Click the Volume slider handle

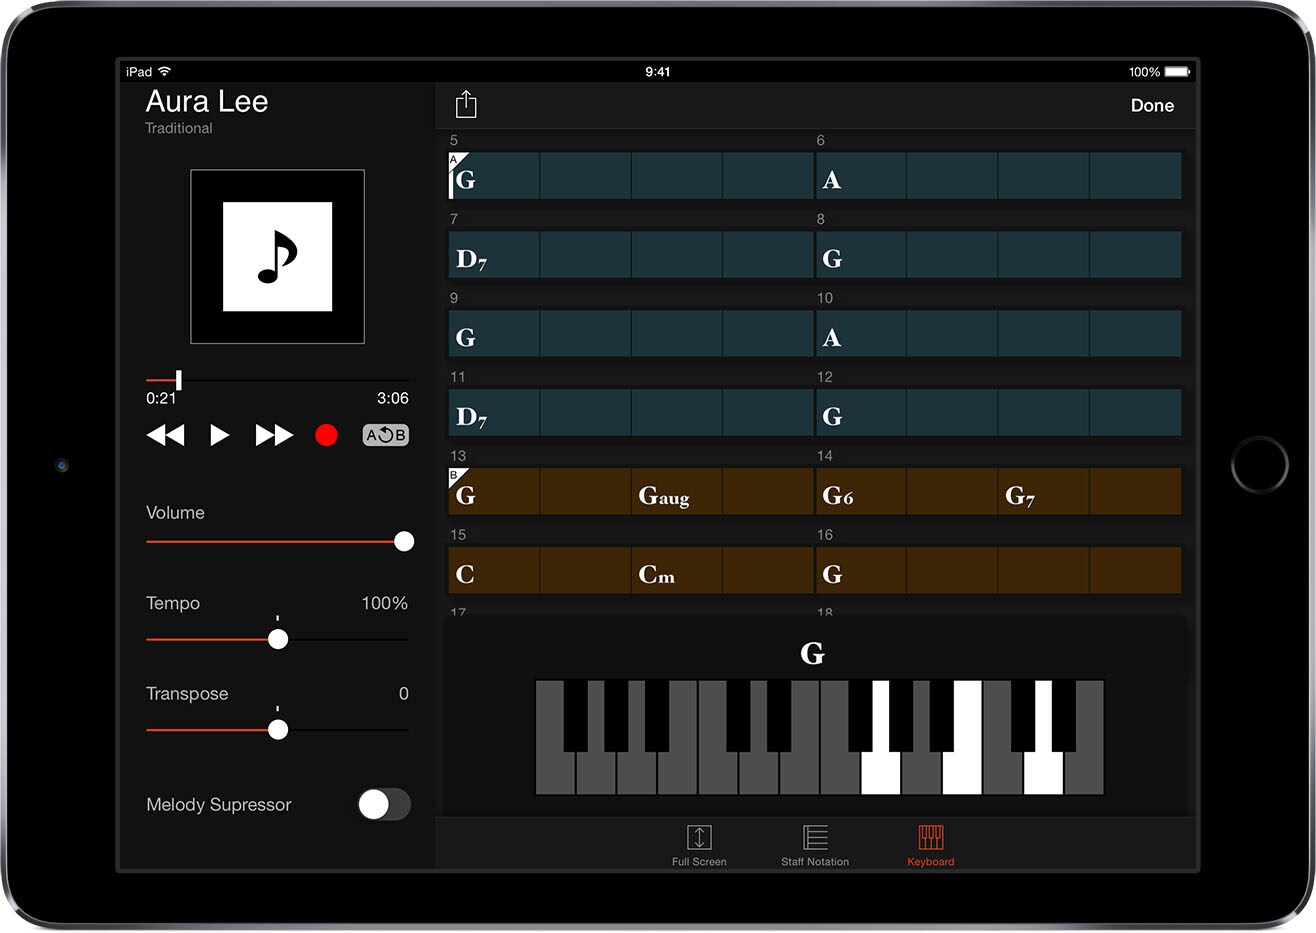(404, 541)
